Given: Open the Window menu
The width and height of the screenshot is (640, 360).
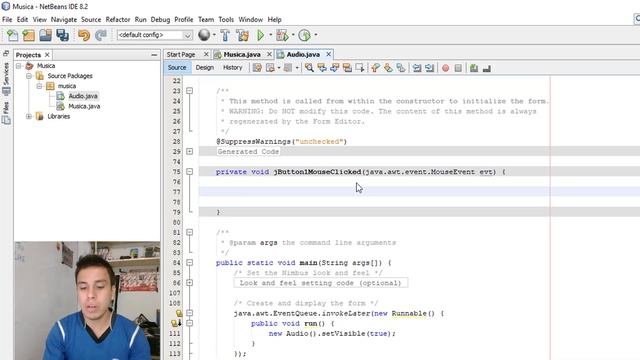Looking at the screenshot, I should pos(251,20).
